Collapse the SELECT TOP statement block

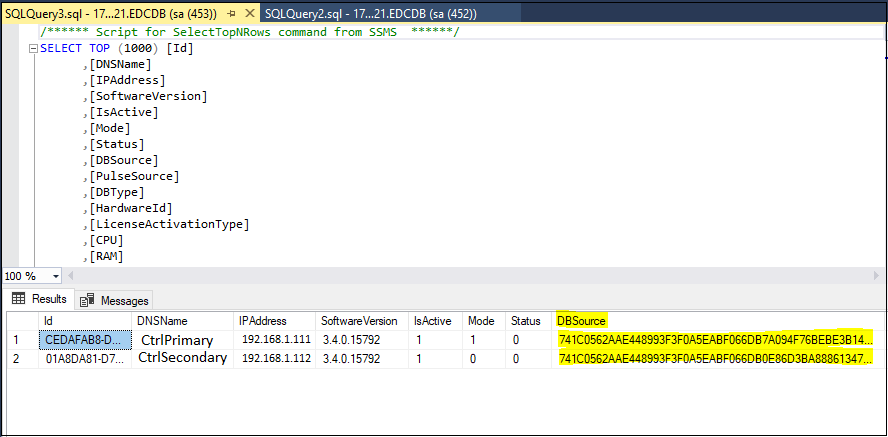[34, 48]
